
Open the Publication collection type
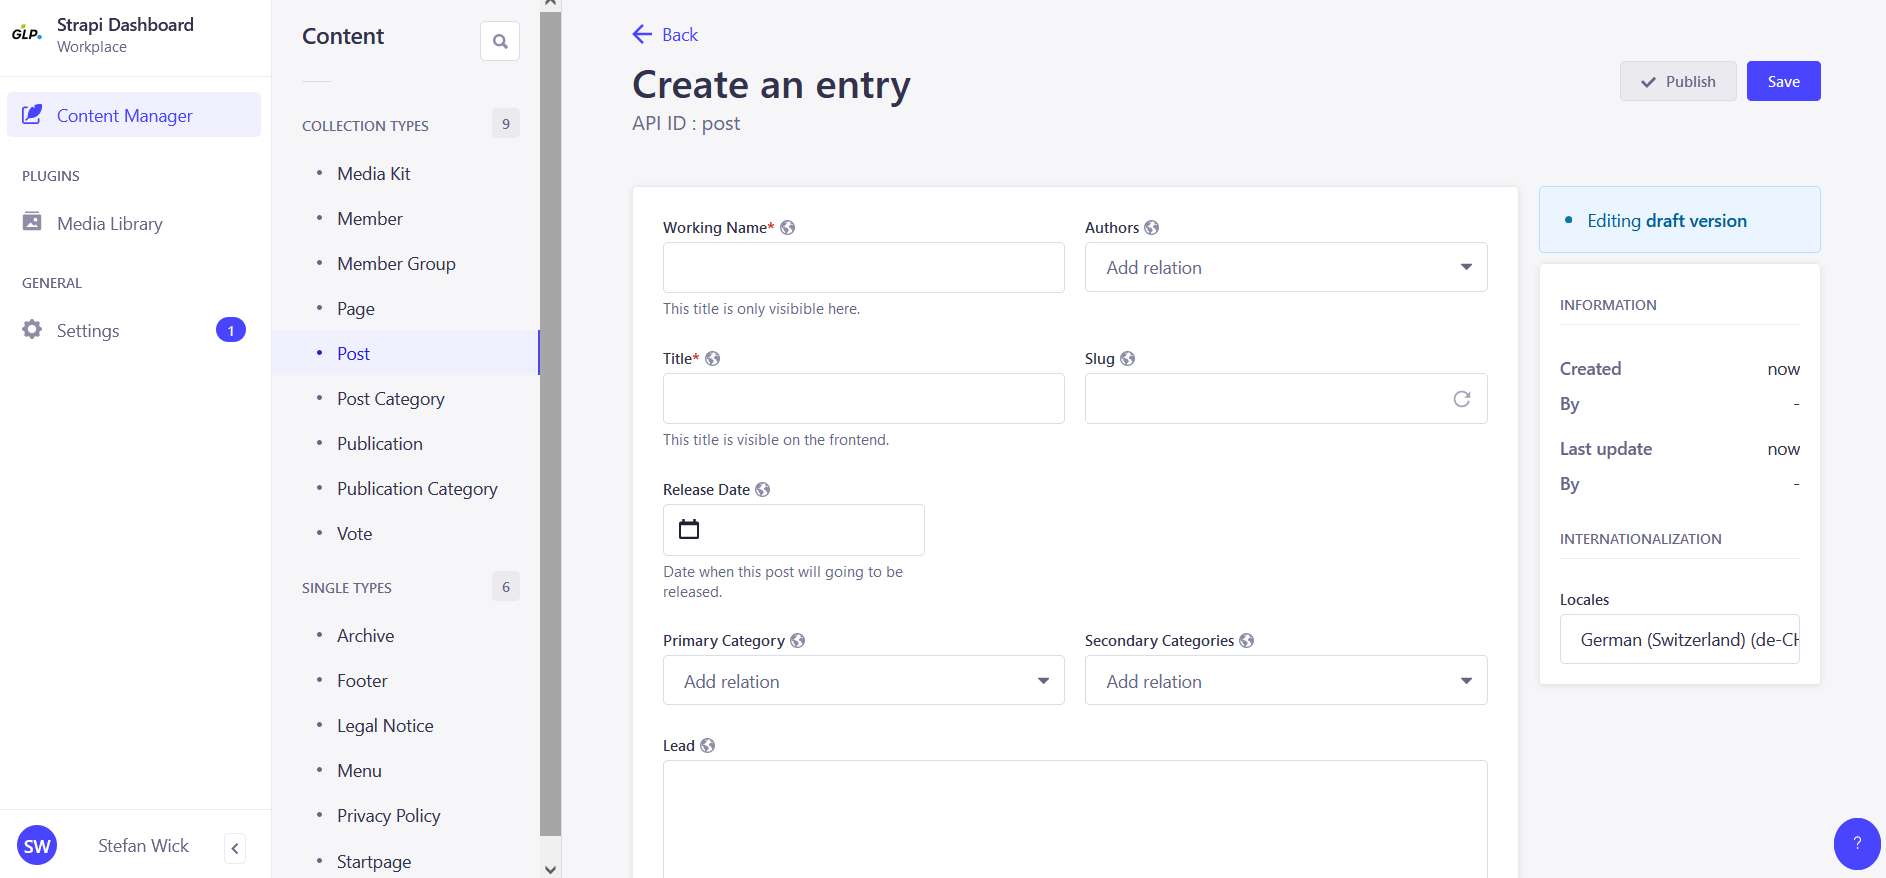click(379, 444)
